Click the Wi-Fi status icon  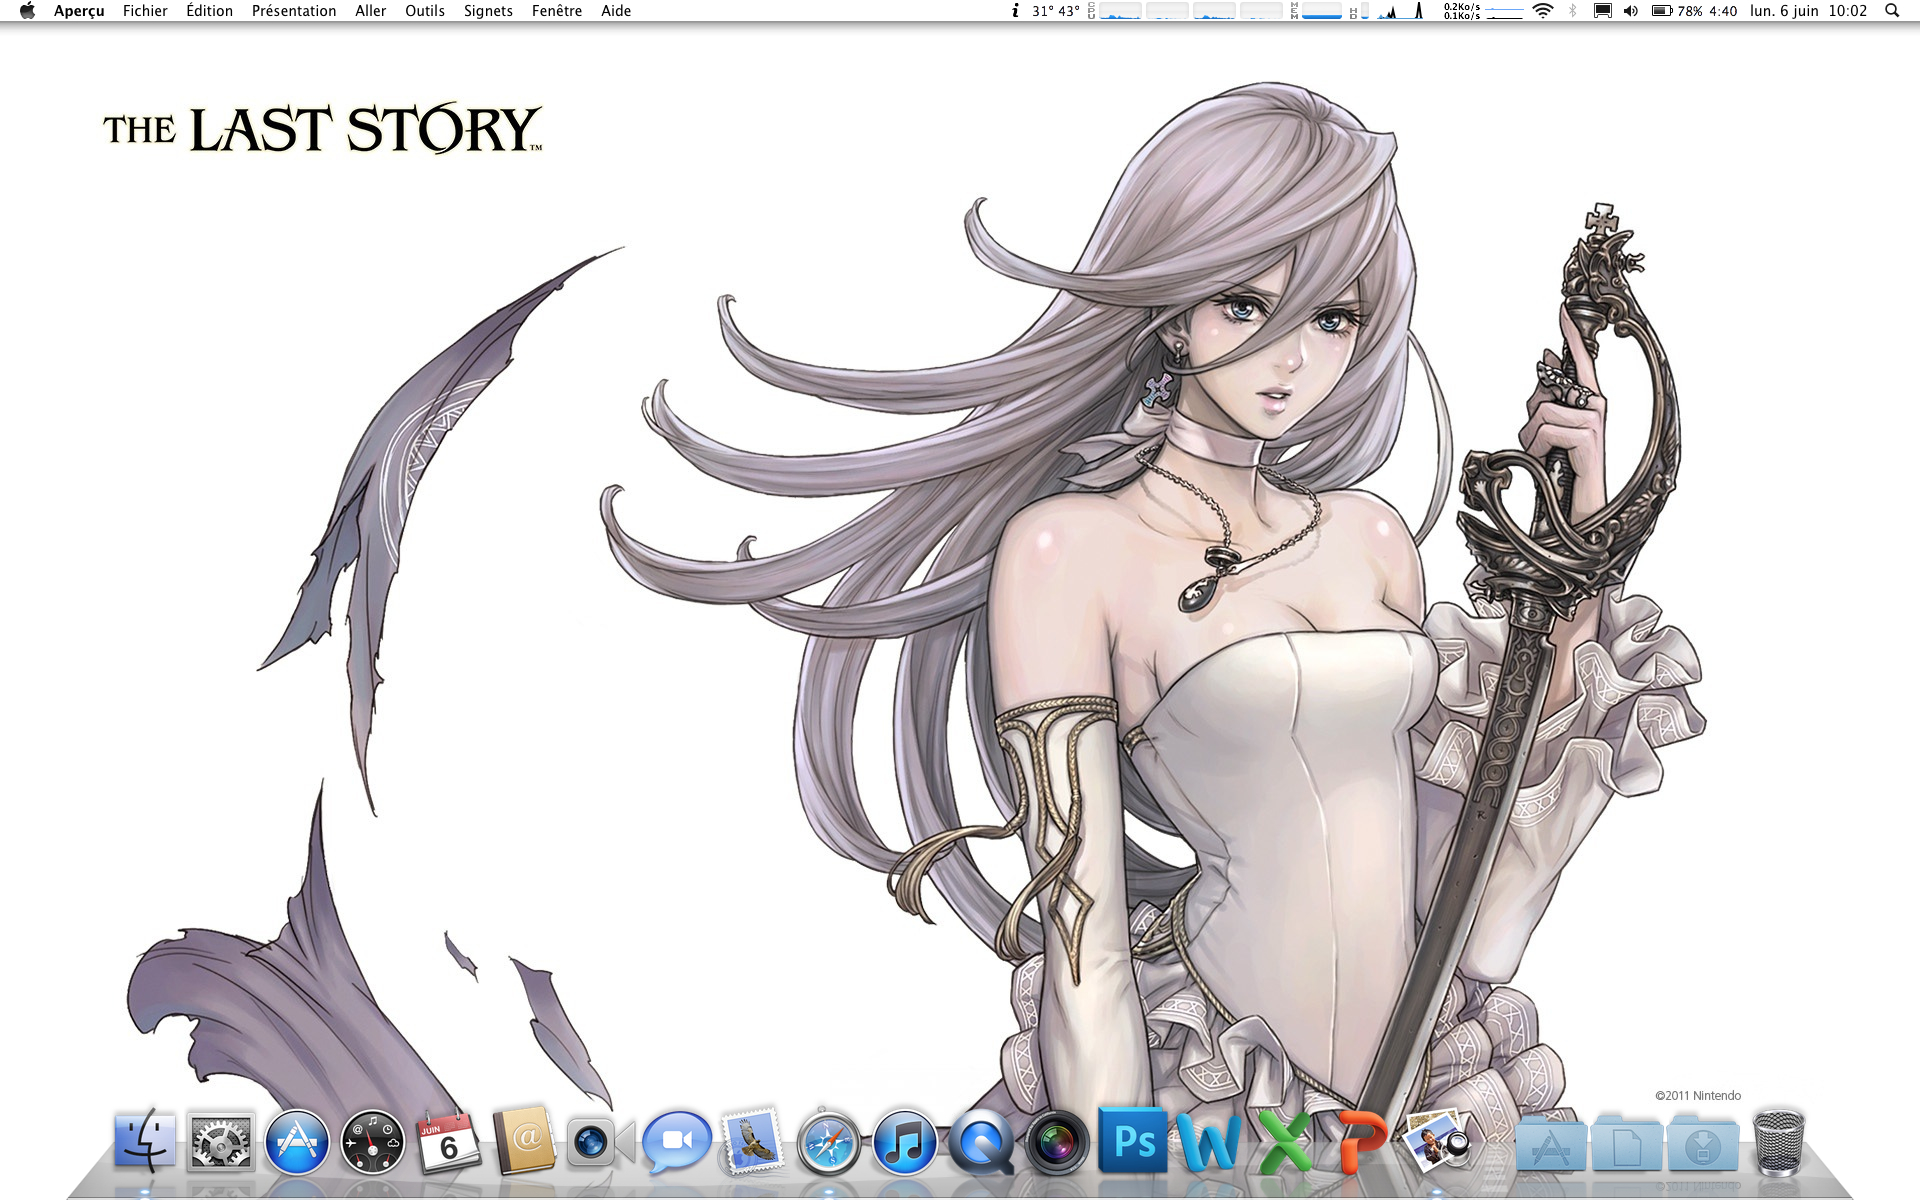[x=1543, y=11]
